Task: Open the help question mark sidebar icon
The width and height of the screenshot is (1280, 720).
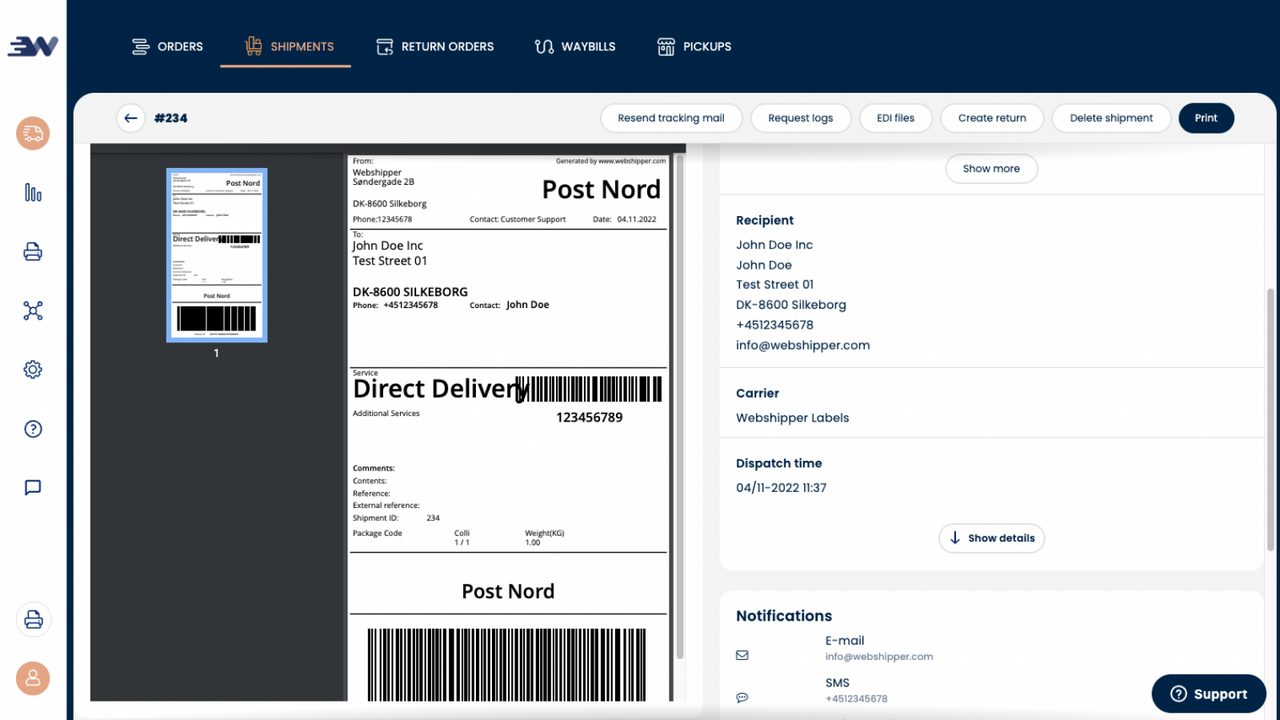Action: click(x=33, y=429)
